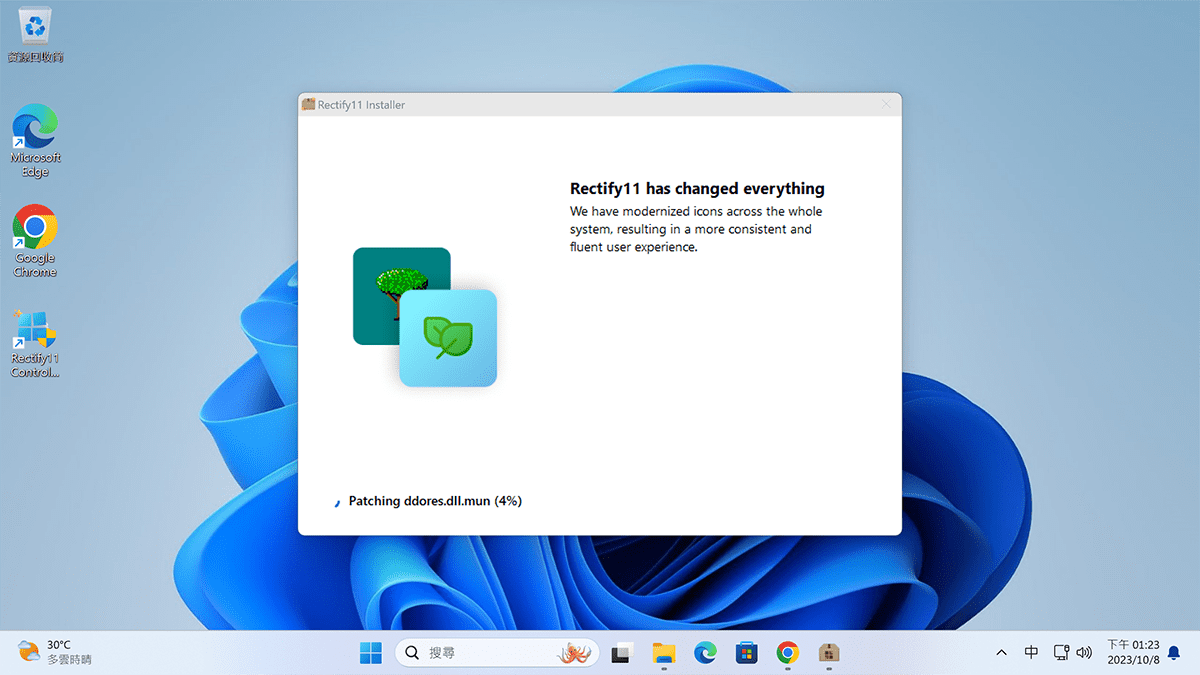This screenshot has width=1200, height=675.
Task: Select the Google Chrome desktop shortcut
Action: coord(35,240)
